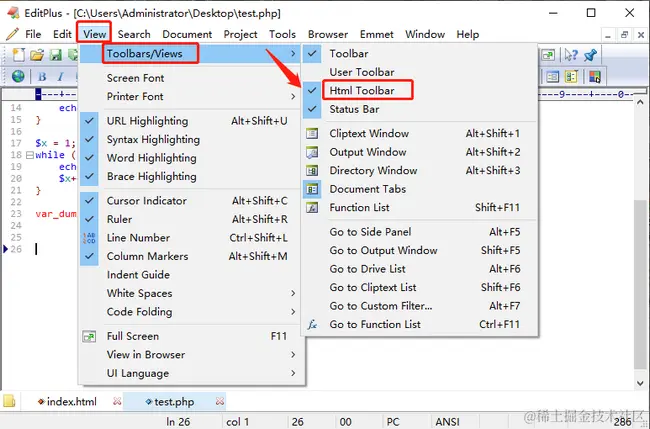This screenshot has height=429, width=650.
Task: Uncheck the Html Toolbar option
Action: click(x=420, y=90)
